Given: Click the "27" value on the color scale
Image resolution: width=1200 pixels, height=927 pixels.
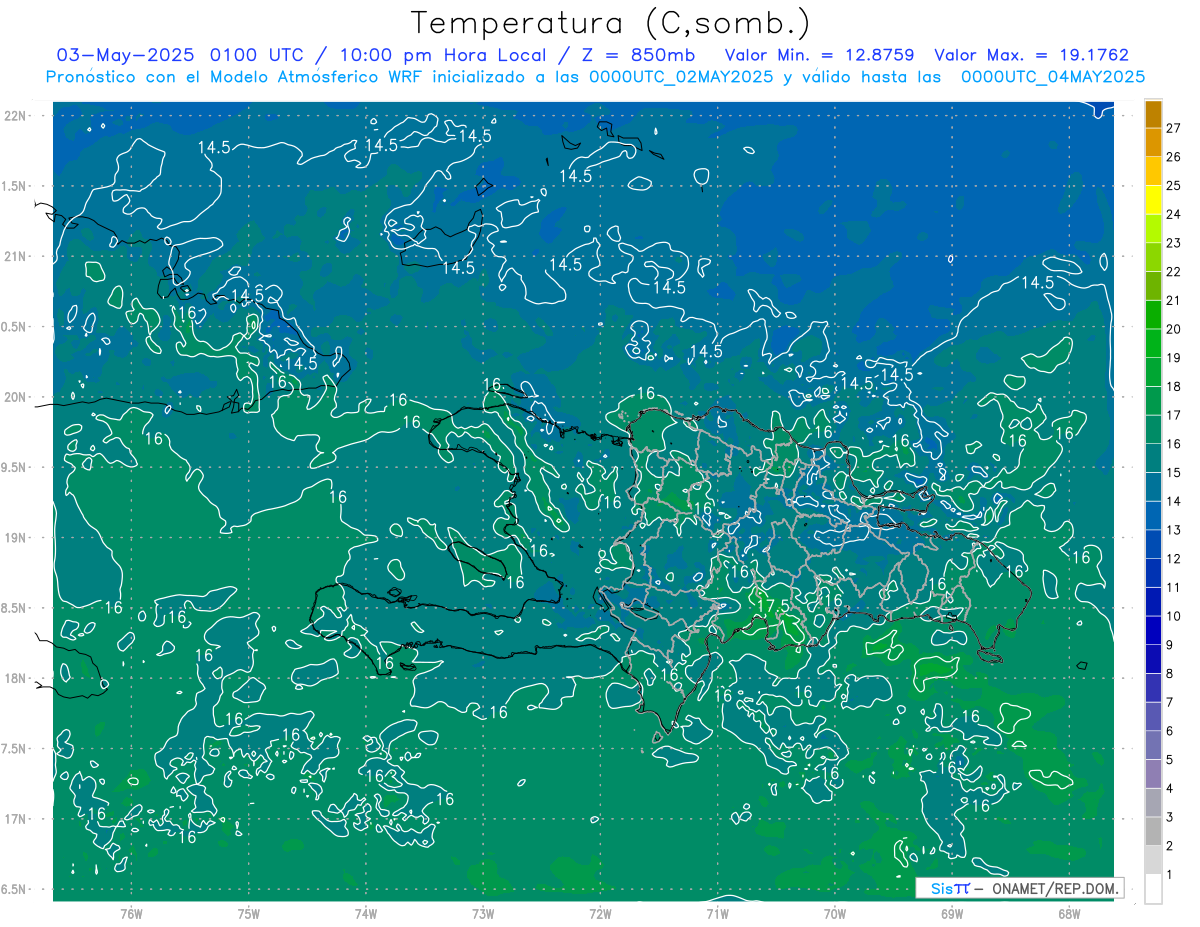Looking at the screenshot, I should tap(1173, 128).
